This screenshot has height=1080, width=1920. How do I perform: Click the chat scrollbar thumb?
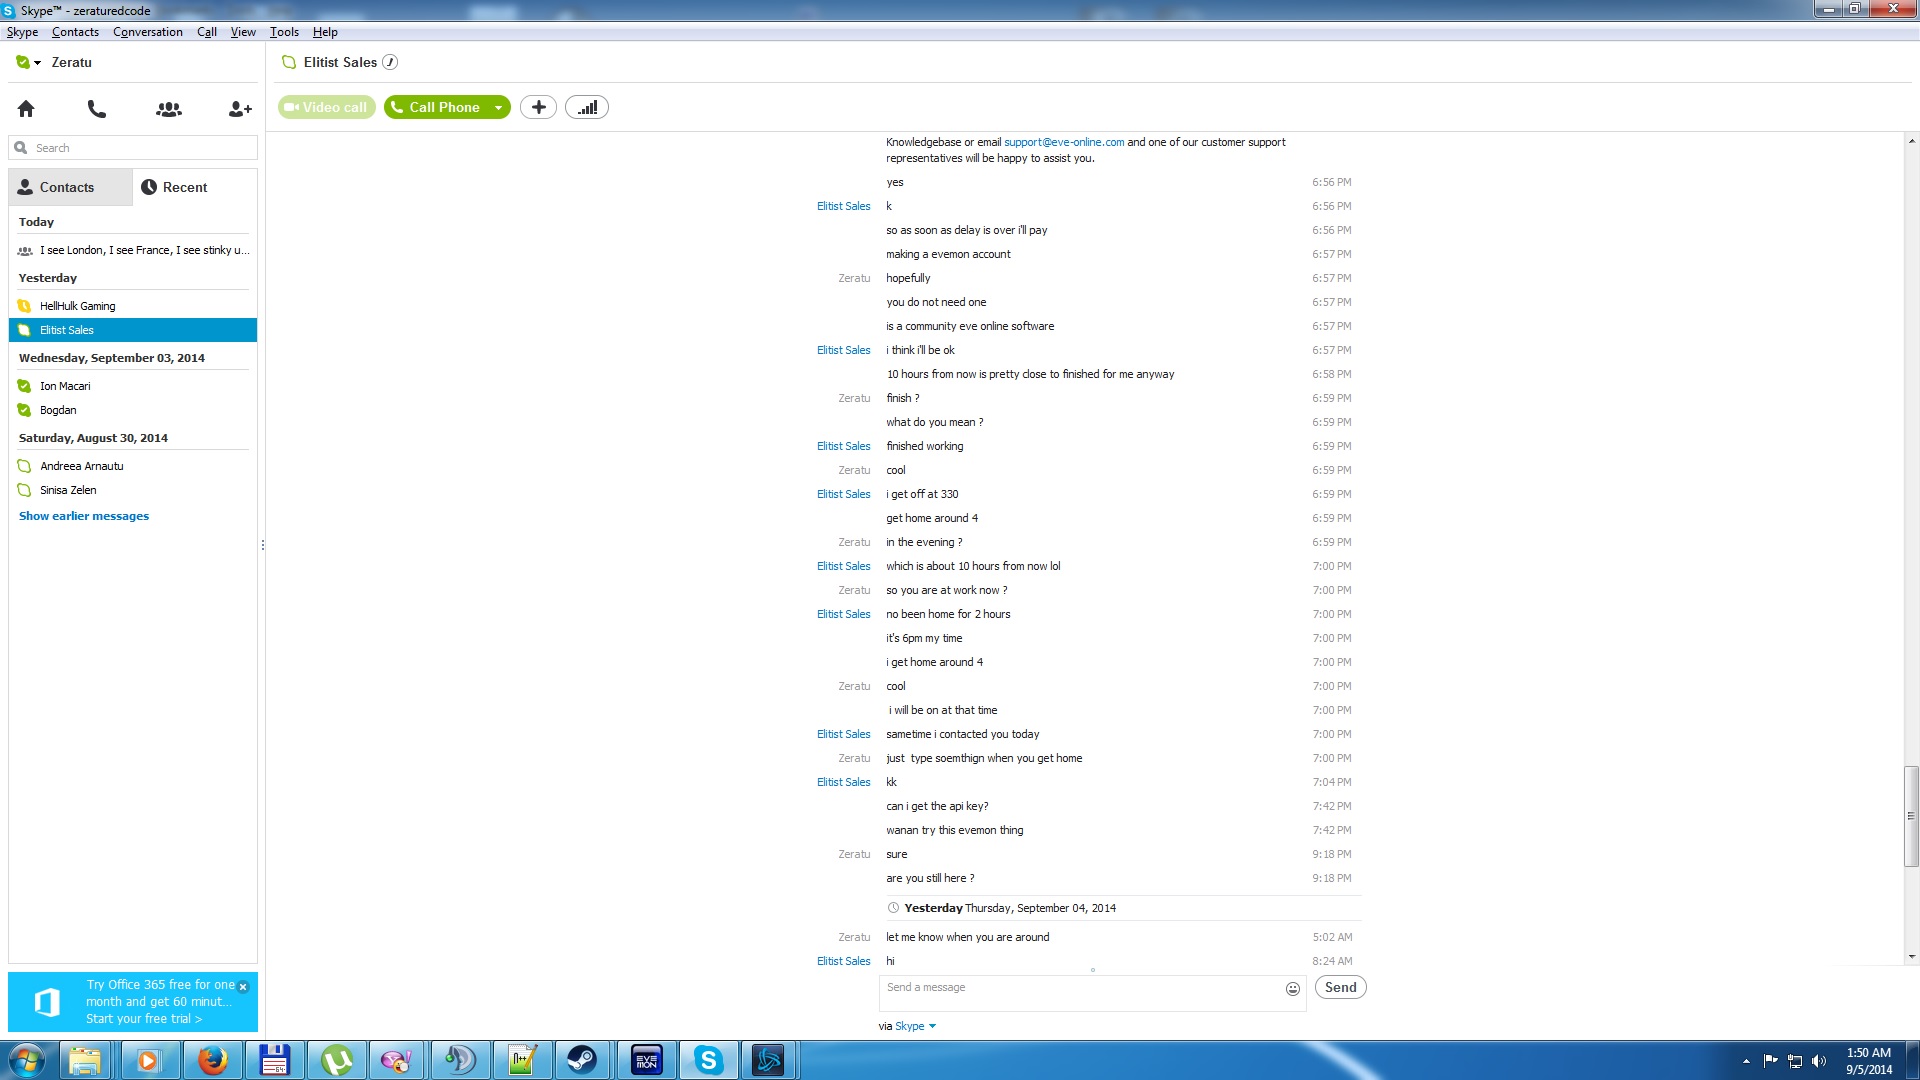tap(1911, 816)
